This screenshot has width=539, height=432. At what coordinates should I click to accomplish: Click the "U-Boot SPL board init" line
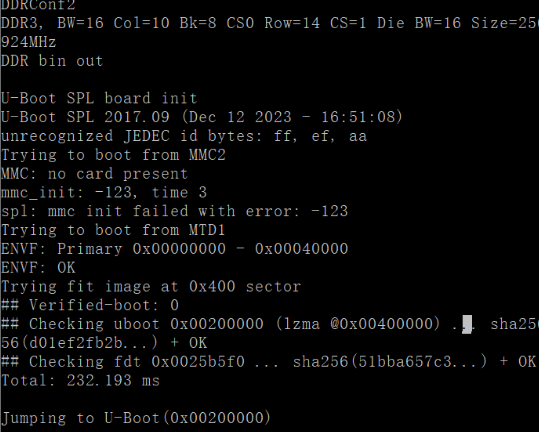click(x=99, y=99)
